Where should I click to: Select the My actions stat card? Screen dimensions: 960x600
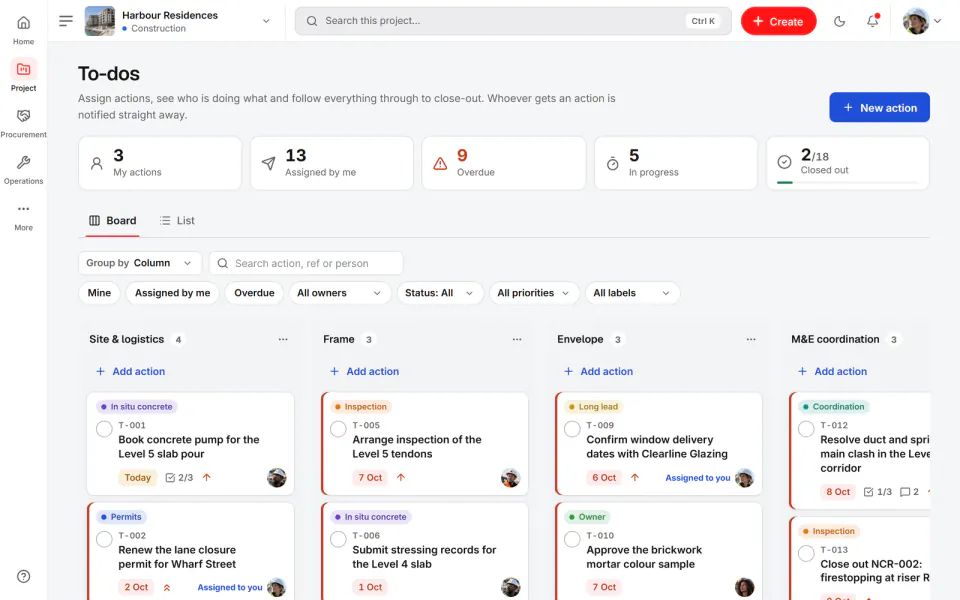tap(160, 163)
